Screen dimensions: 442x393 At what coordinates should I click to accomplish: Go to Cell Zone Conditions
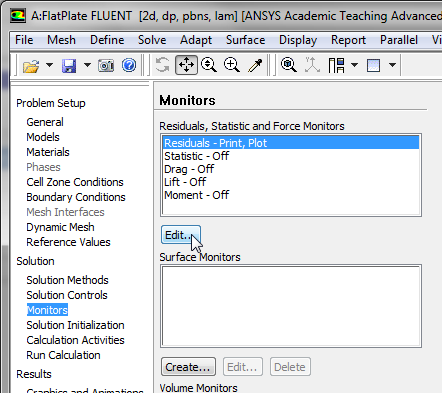pyautogui.click(x=75, y=182)
